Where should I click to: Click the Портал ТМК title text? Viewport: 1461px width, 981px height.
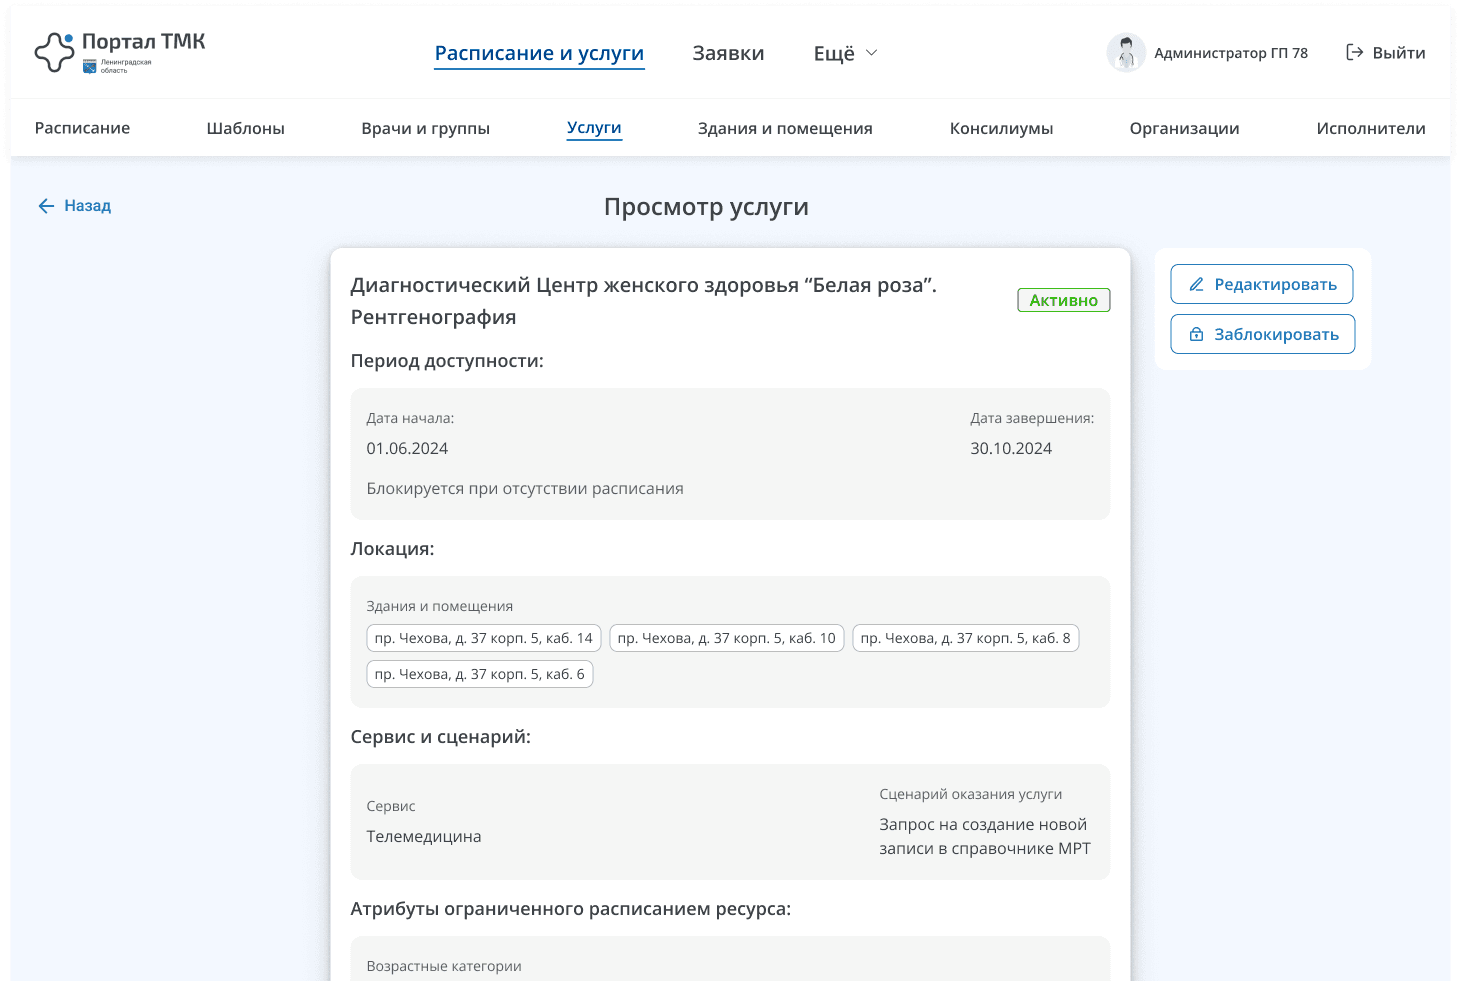click(x=144, y=42)
